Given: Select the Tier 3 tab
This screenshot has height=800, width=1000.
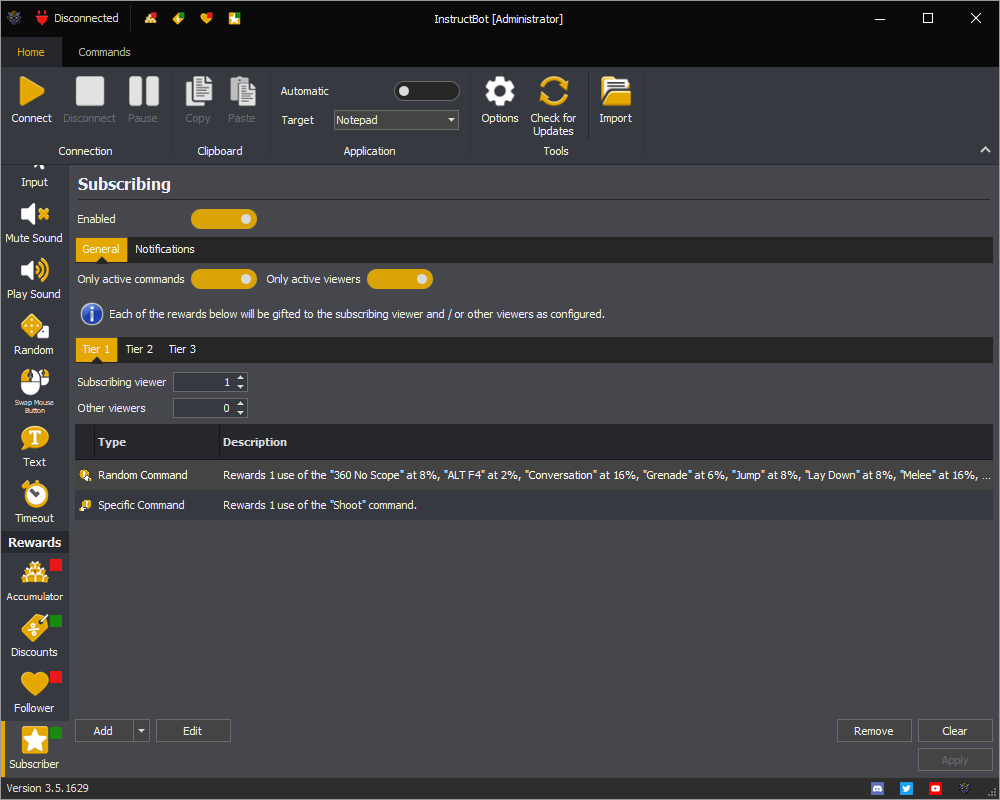Looking at the screenshot, I should click(x=182, y=350).
